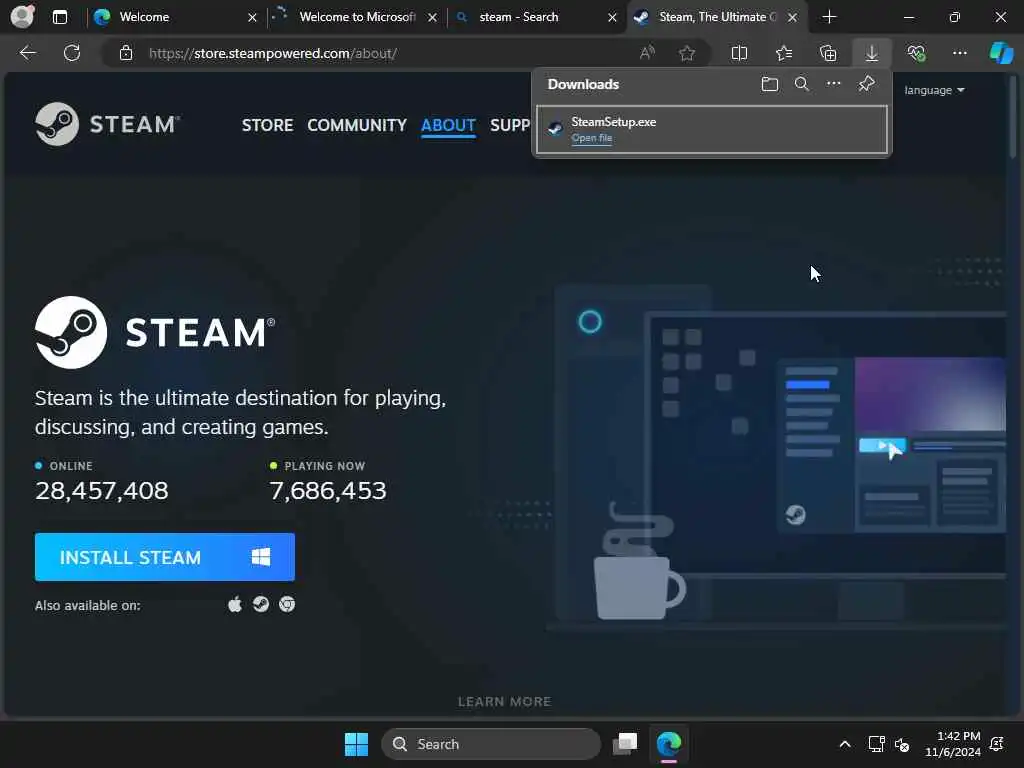Image resolution: width=1024 pixels, height=768 pixels.
Task: Open the Favorites list
Action: [x=784, y=53]
